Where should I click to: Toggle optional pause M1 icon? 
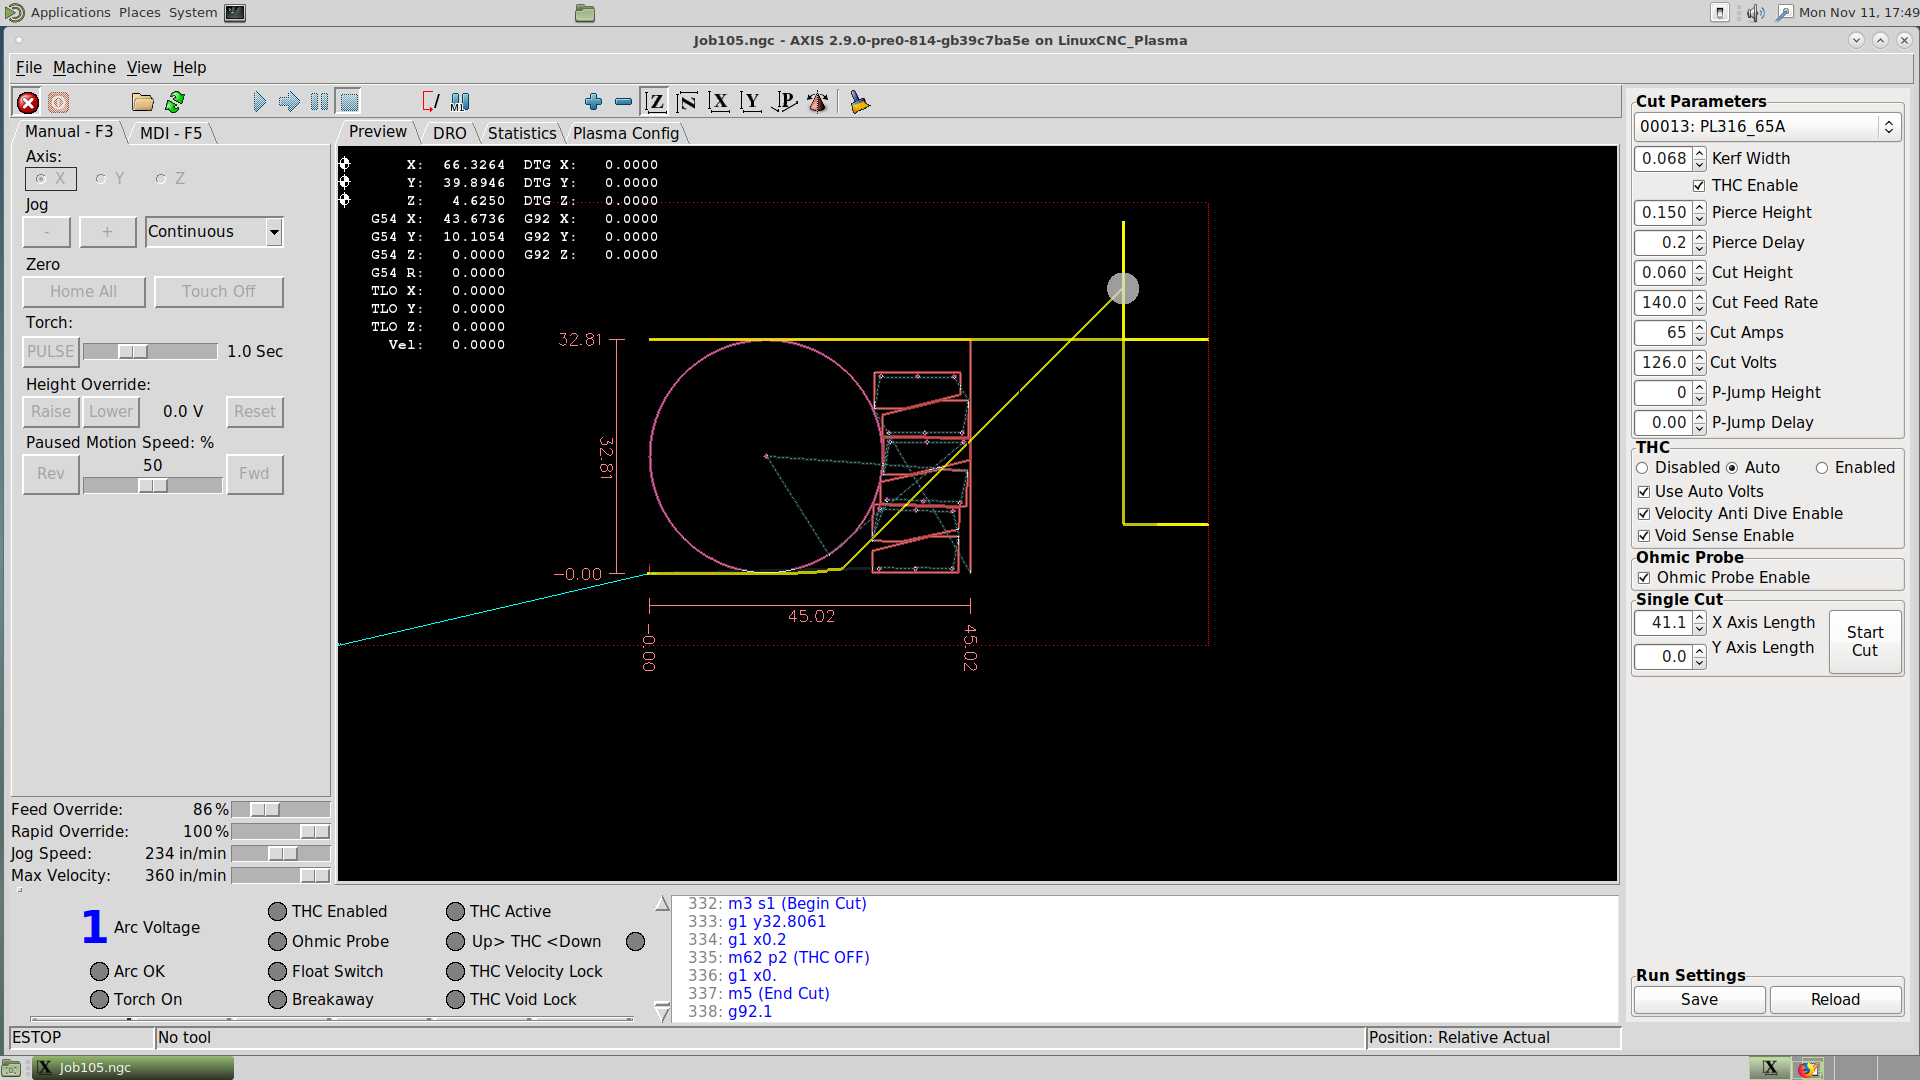460,102
